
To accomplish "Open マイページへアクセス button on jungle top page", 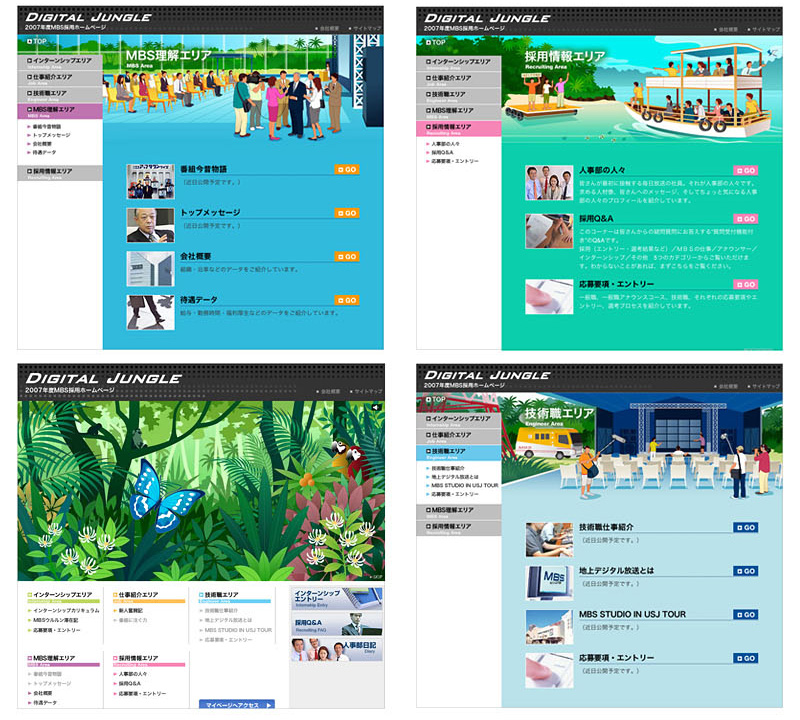I will click(x=237, y=704).
